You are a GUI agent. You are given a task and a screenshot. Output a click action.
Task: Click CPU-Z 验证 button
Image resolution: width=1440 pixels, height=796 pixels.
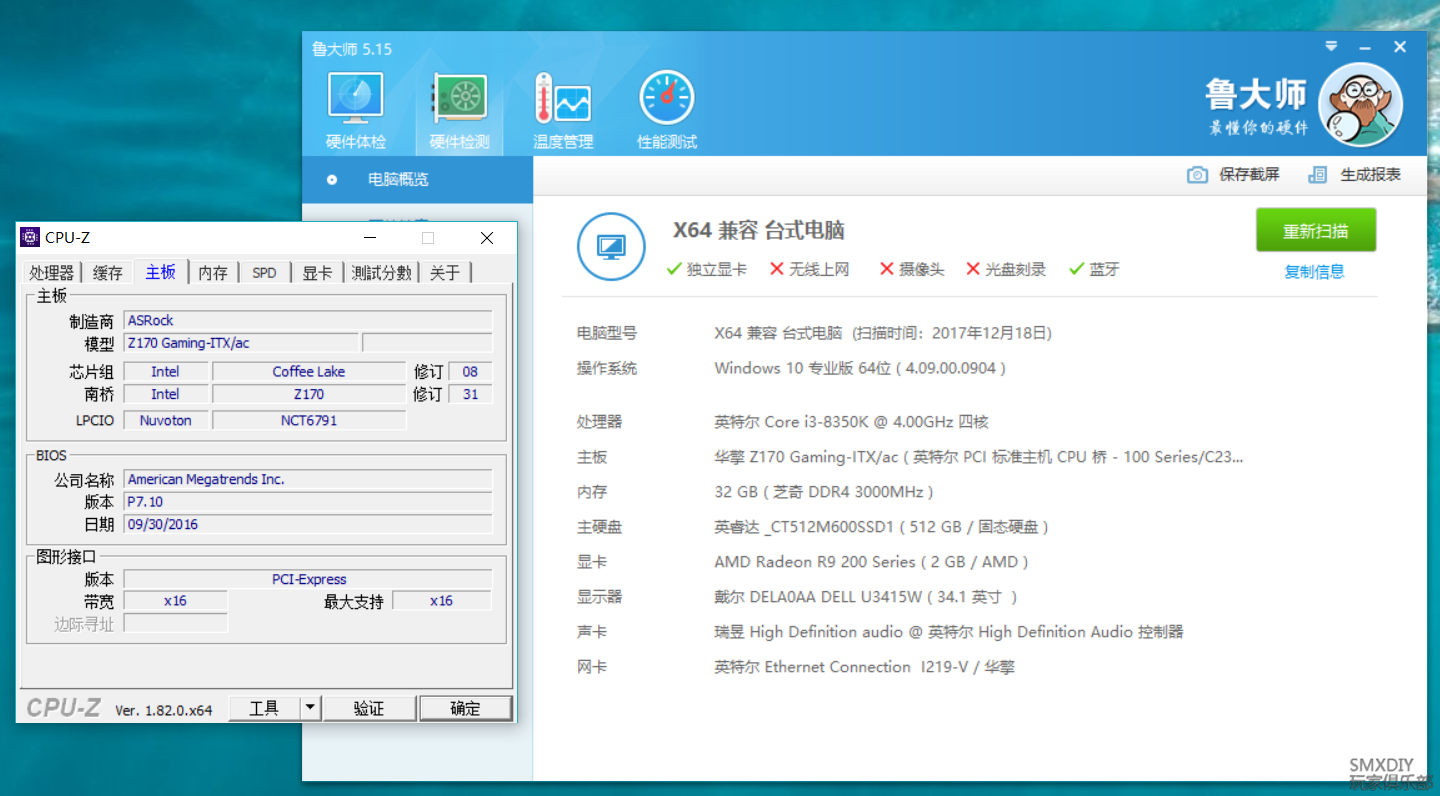tap(368, 708)
